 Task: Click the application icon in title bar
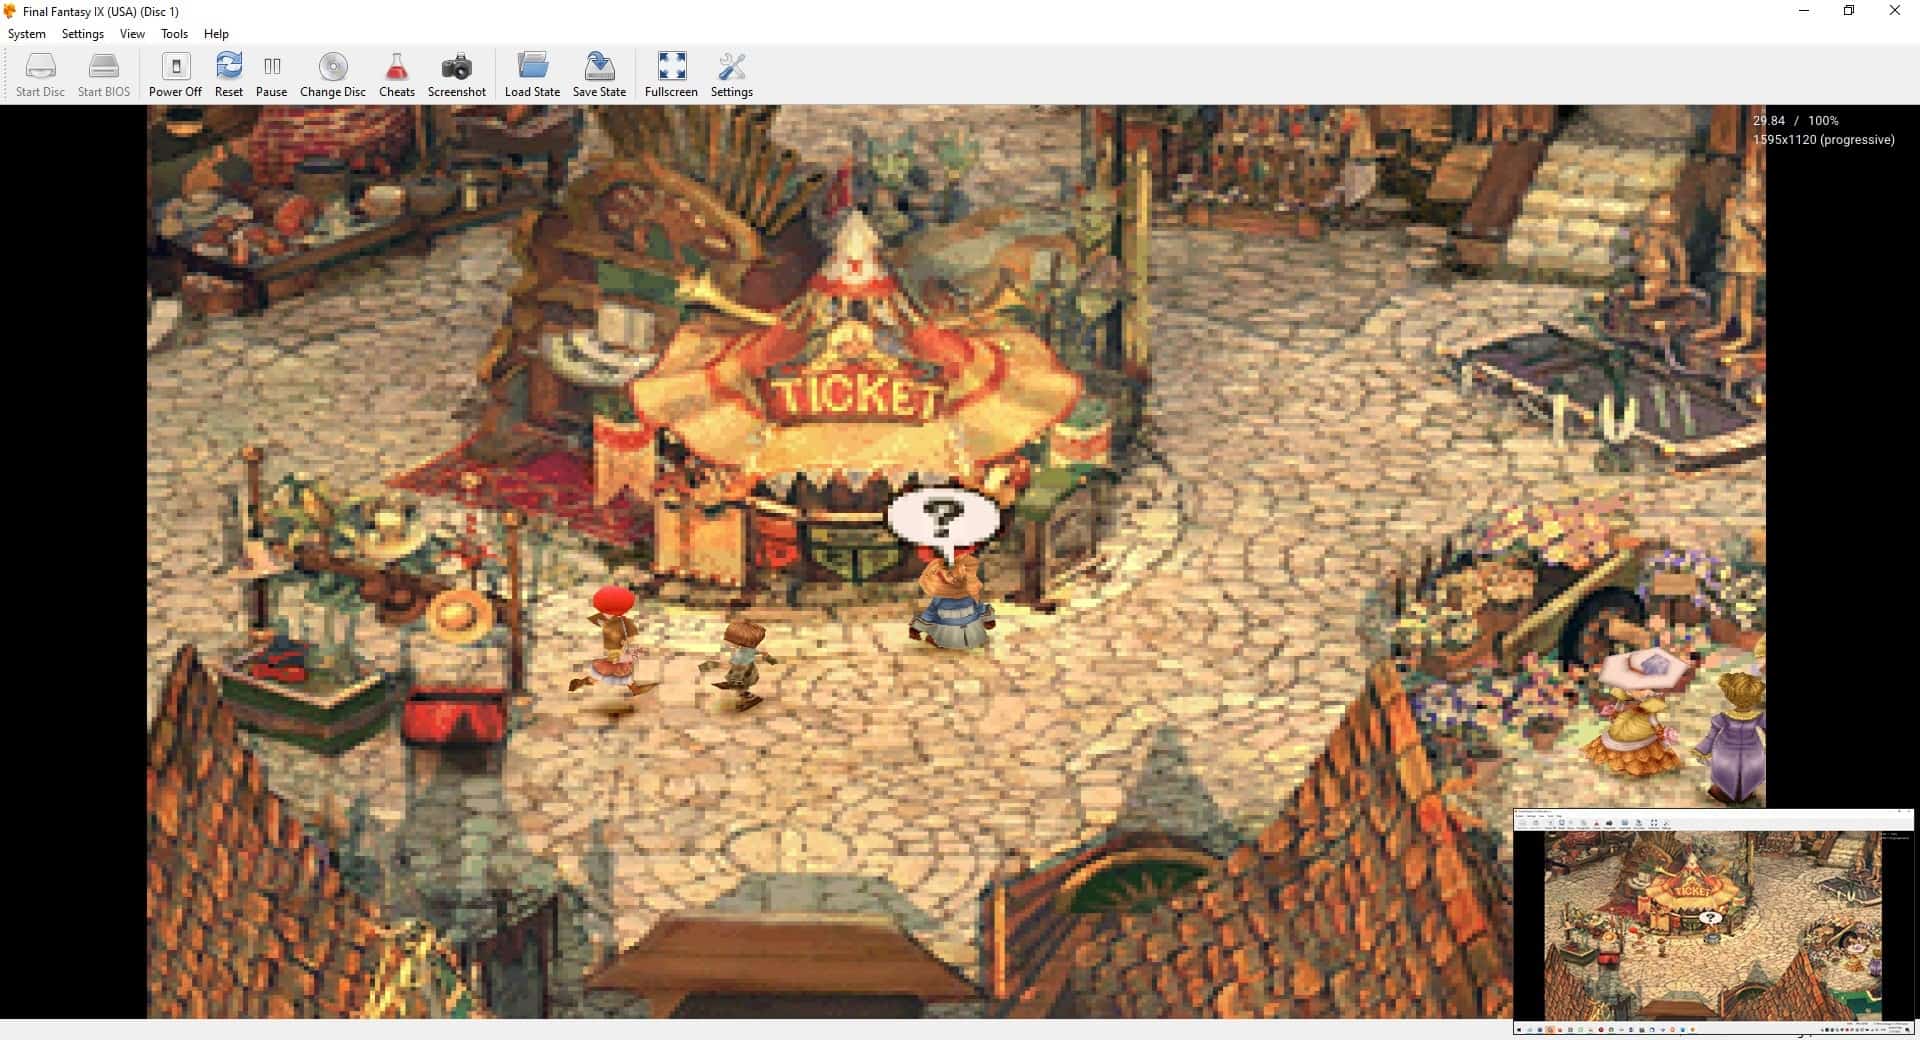click(10, 11)
